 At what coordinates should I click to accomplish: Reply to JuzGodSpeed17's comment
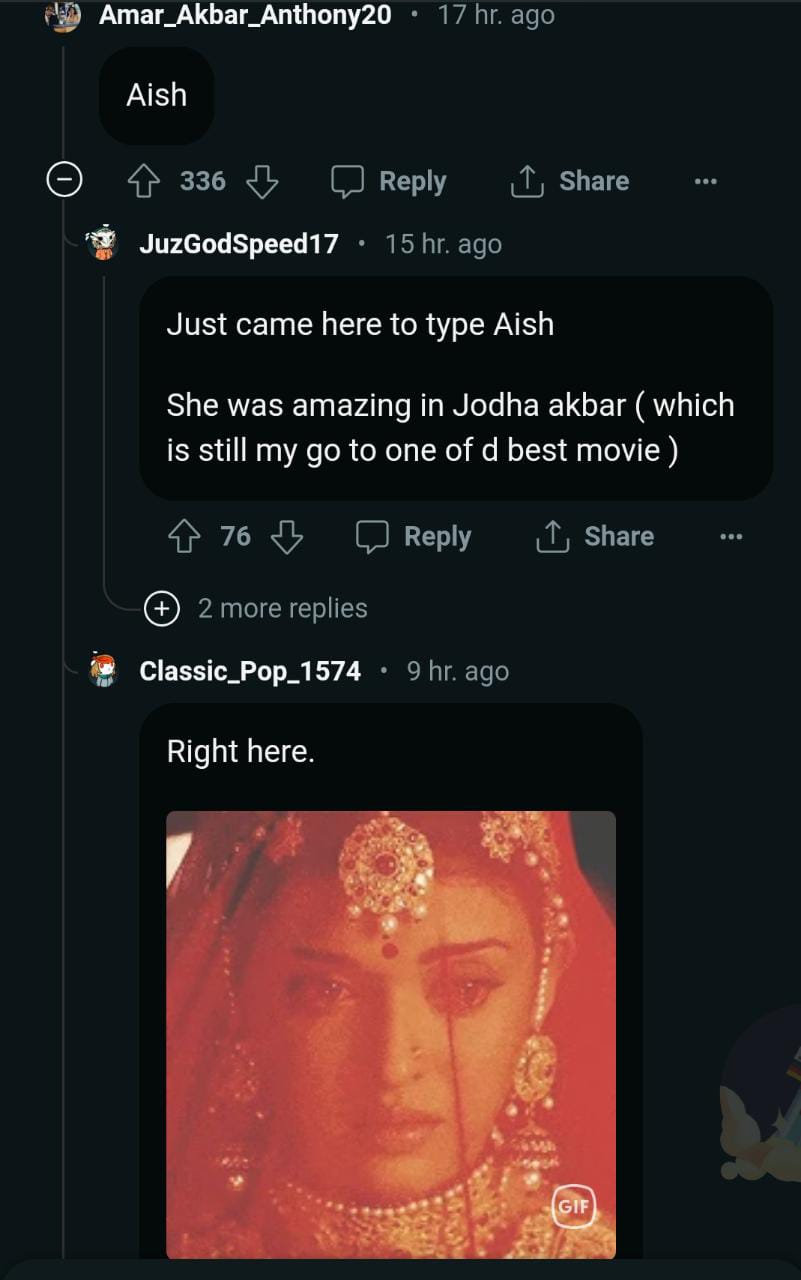pyautogui.click(x=414, y=537)
